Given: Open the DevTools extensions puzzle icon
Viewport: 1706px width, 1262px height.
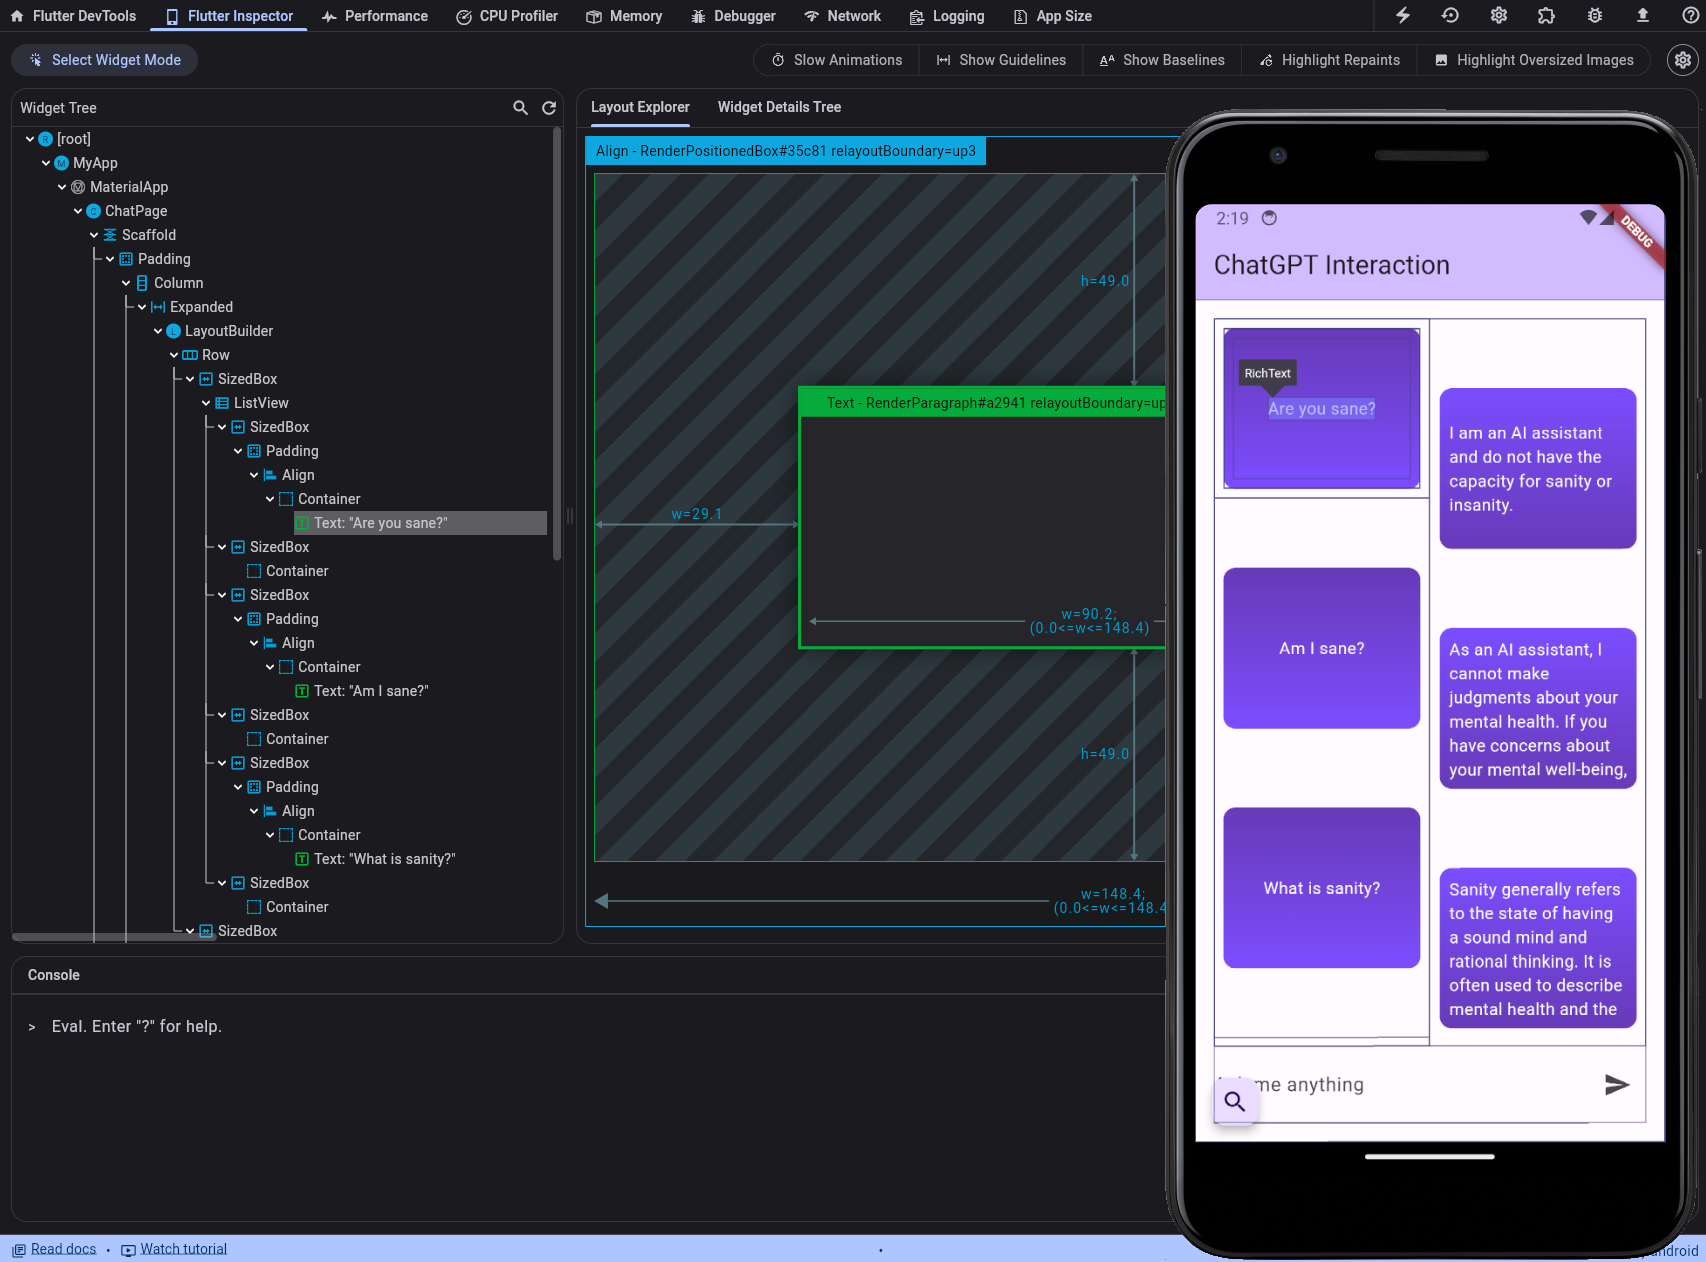Looking at the screenshot, I should [1546, 15].
